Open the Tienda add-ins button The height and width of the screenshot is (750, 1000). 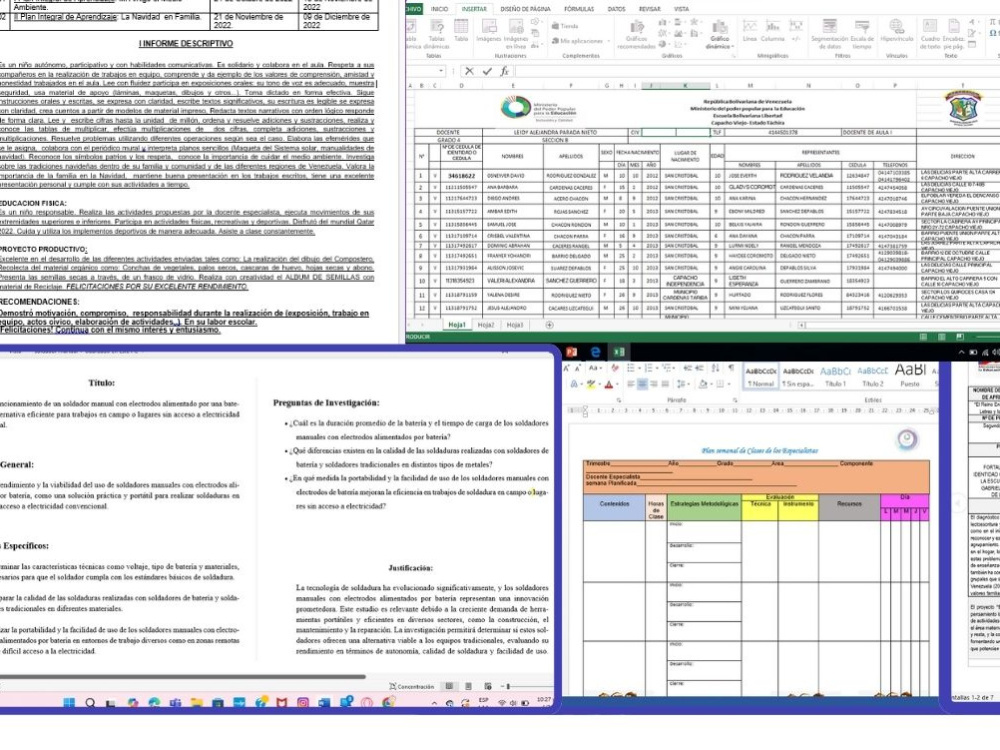click(x=565, y=26)
